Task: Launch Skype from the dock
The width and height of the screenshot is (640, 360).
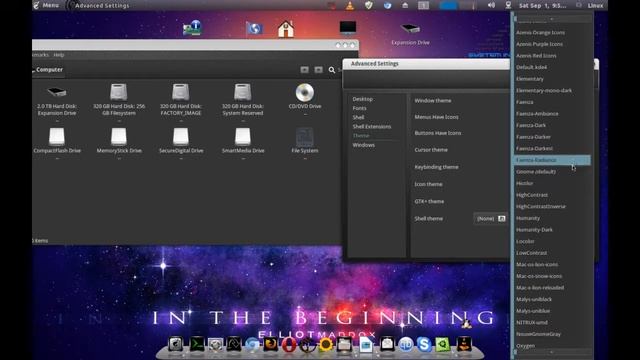Action: click(424, 344)
